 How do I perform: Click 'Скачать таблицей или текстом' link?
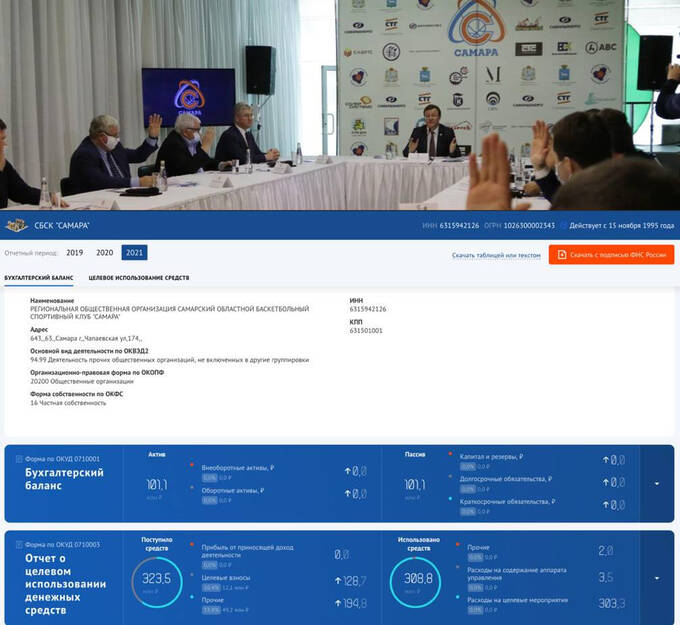tap(495, 255)
